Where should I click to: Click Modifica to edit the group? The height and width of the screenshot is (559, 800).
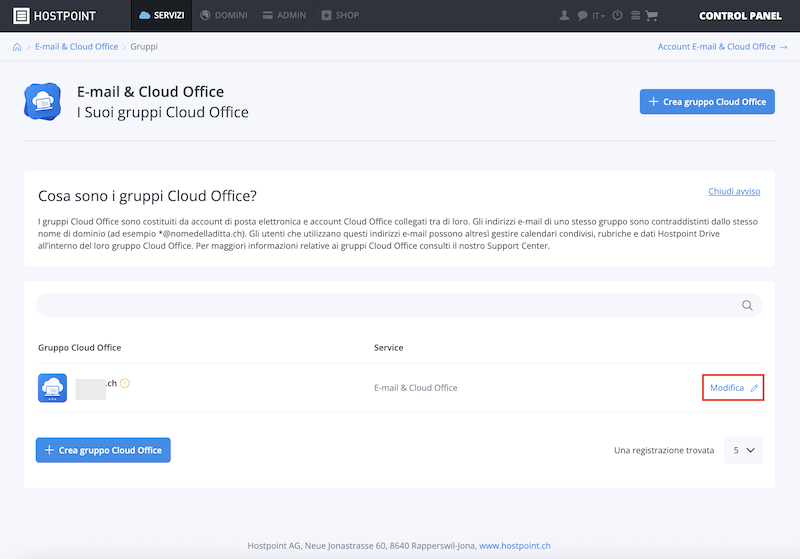point(733,388)
